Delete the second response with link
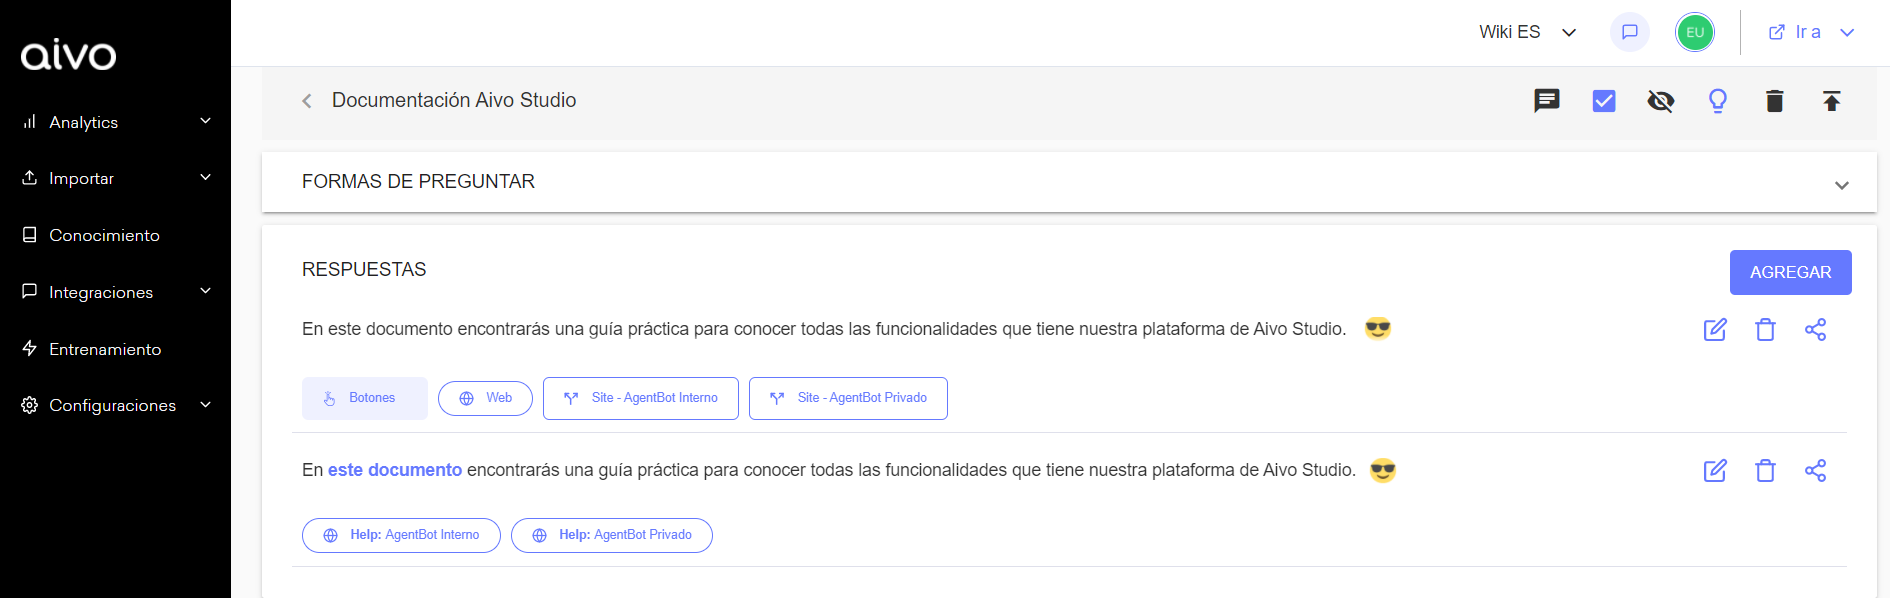The height and width of the screenshot is (598, 1890). pyautogui.click(x=1766, y=470)
